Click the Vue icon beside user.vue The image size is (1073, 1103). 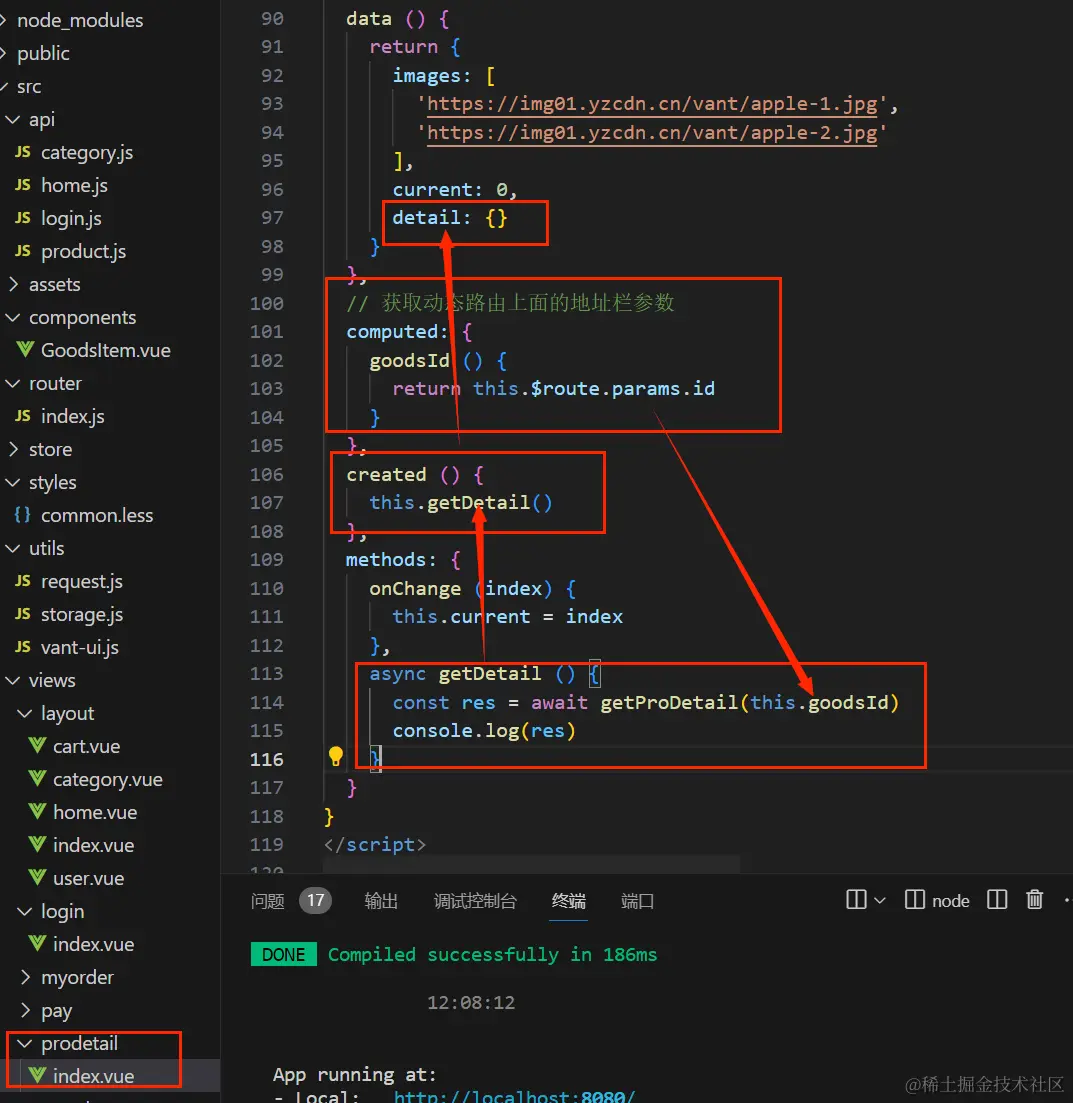click(x=37, y=878)
